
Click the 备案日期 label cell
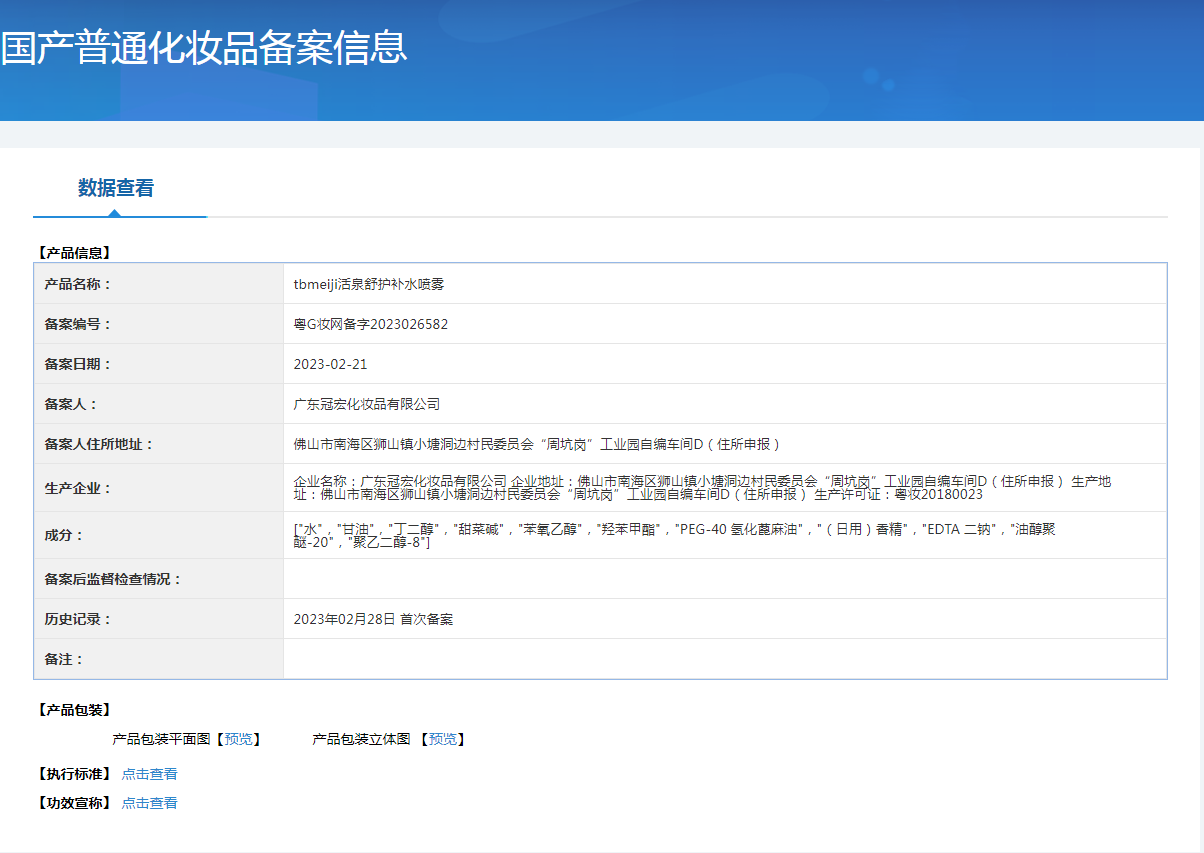159,364
